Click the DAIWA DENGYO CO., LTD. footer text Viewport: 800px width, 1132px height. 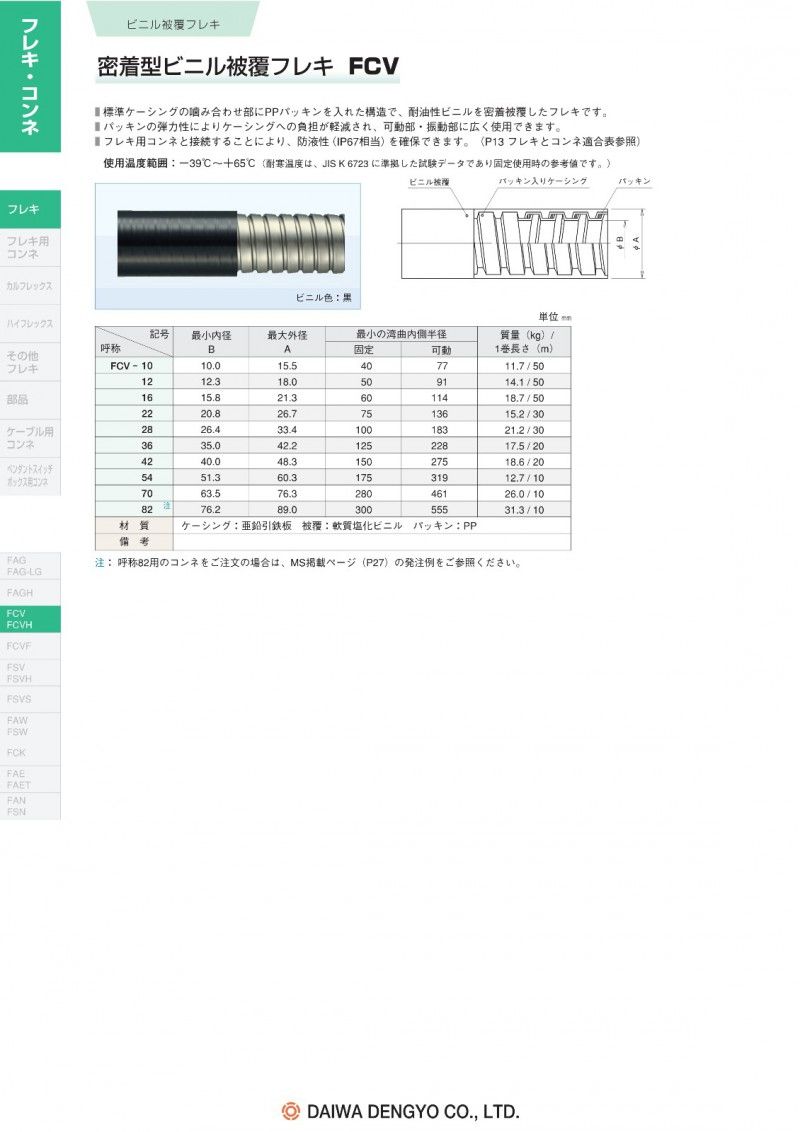tap(413, 1111)
